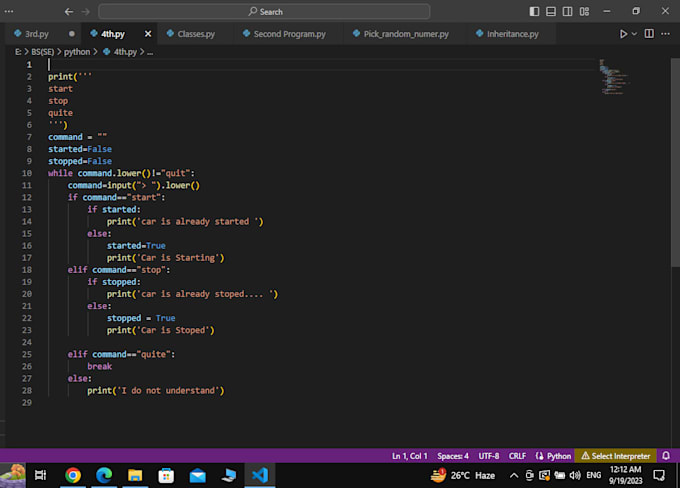Image resolution: width=680 pixels, height=488 pixels.
Task: Show hidden system tray icons
Action: (514, 475)
